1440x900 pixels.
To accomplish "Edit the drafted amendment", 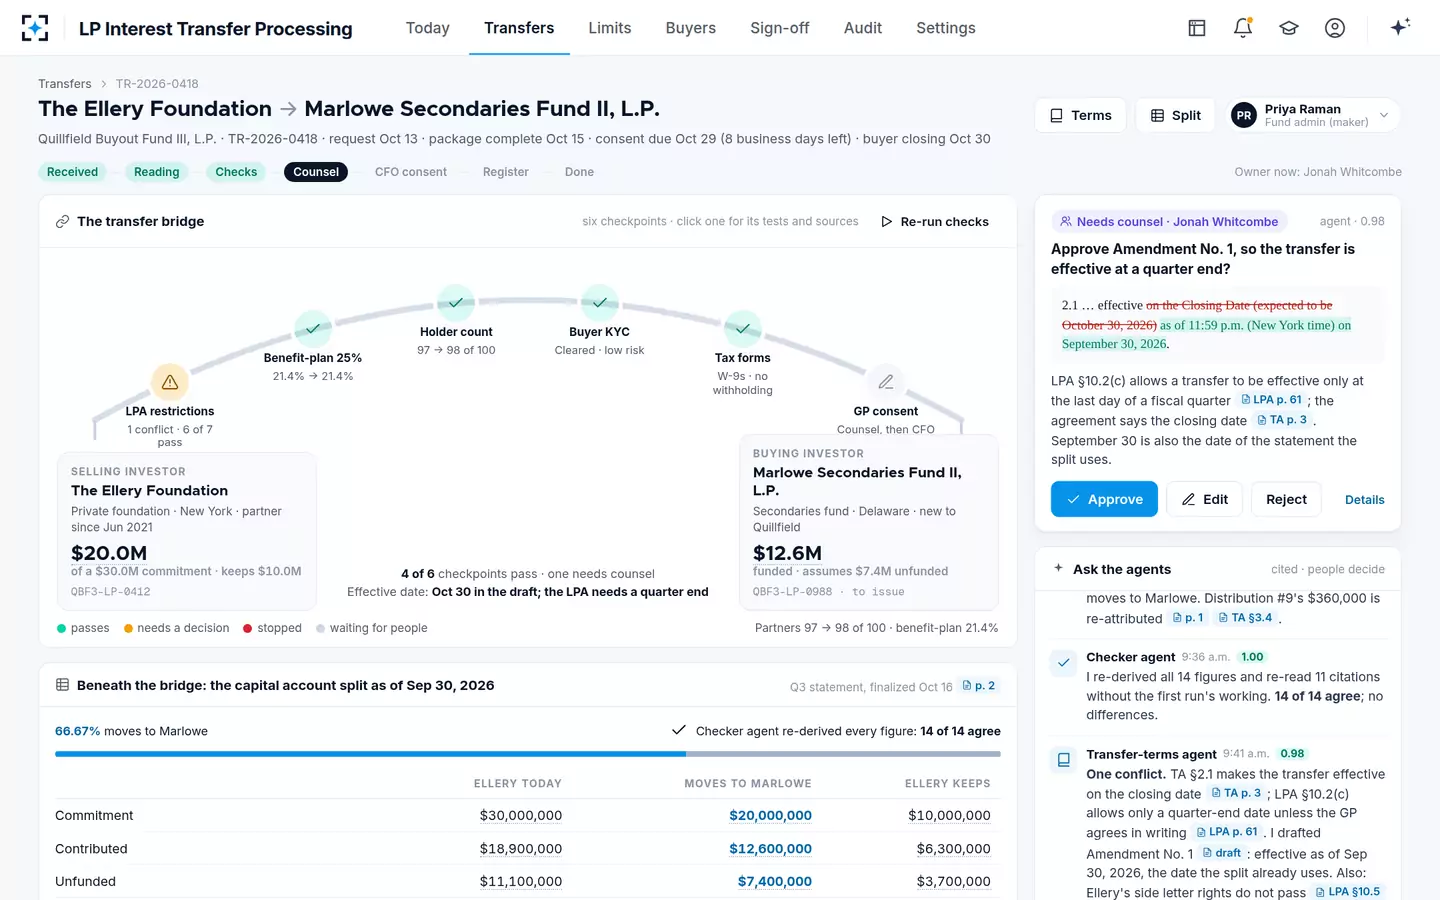I will point(1205,499).
